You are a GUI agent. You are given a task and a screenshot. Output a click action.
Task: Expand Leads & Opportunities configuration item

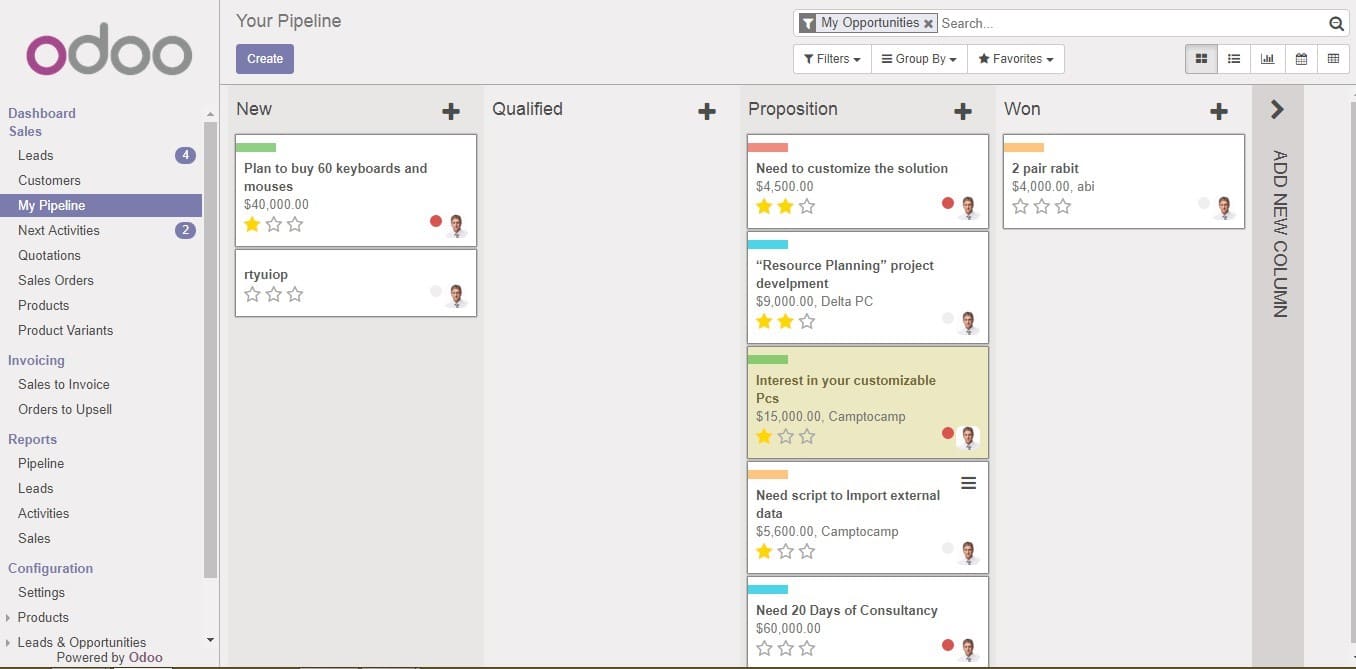pos(82,643)
